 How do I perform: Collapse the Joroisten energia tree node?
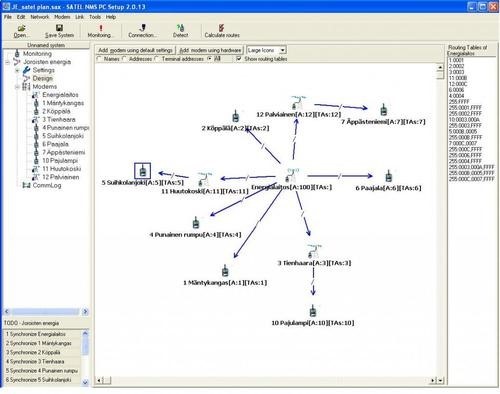tap(7, 62)
